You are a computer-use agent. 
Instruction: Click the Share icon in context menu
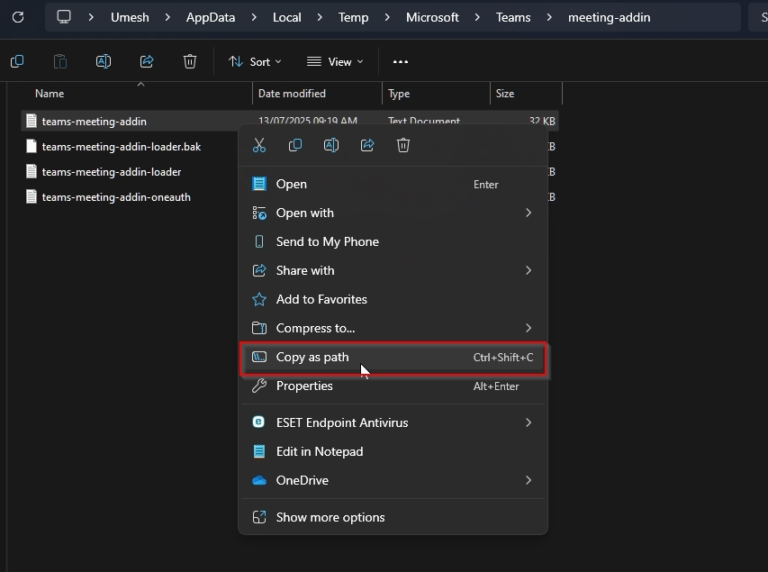367,145
